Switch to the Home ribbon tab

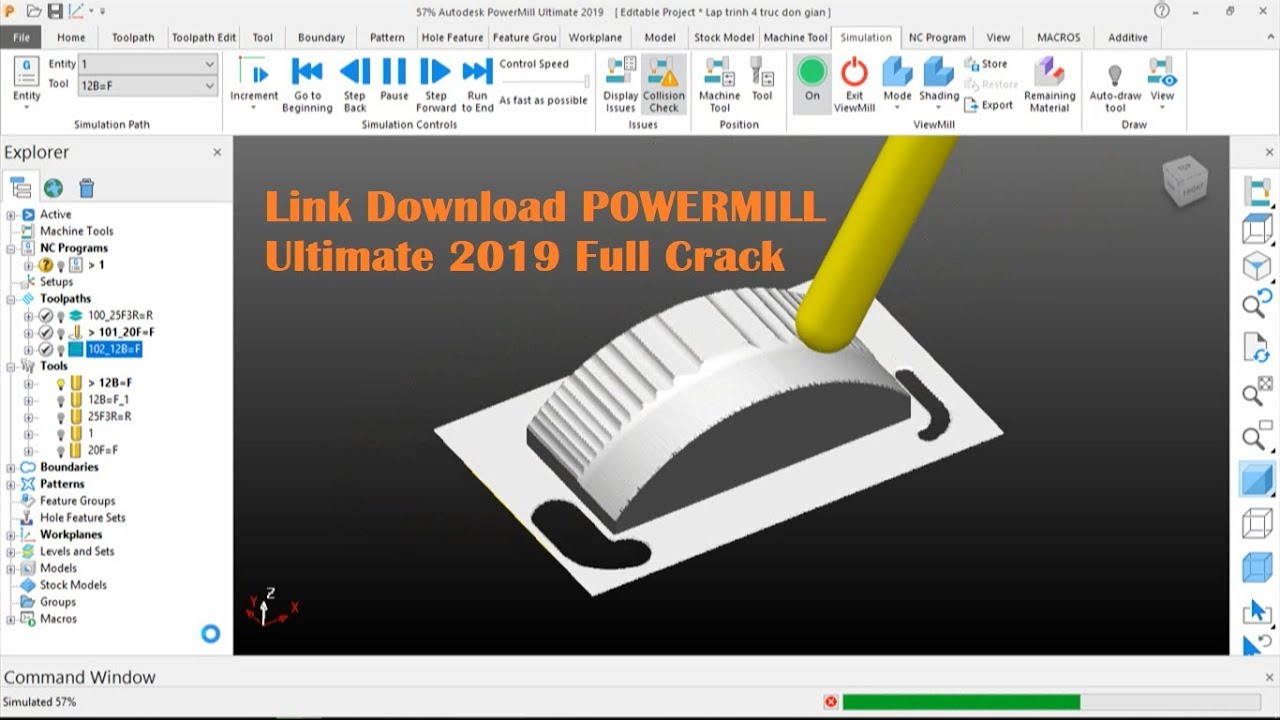71,38
